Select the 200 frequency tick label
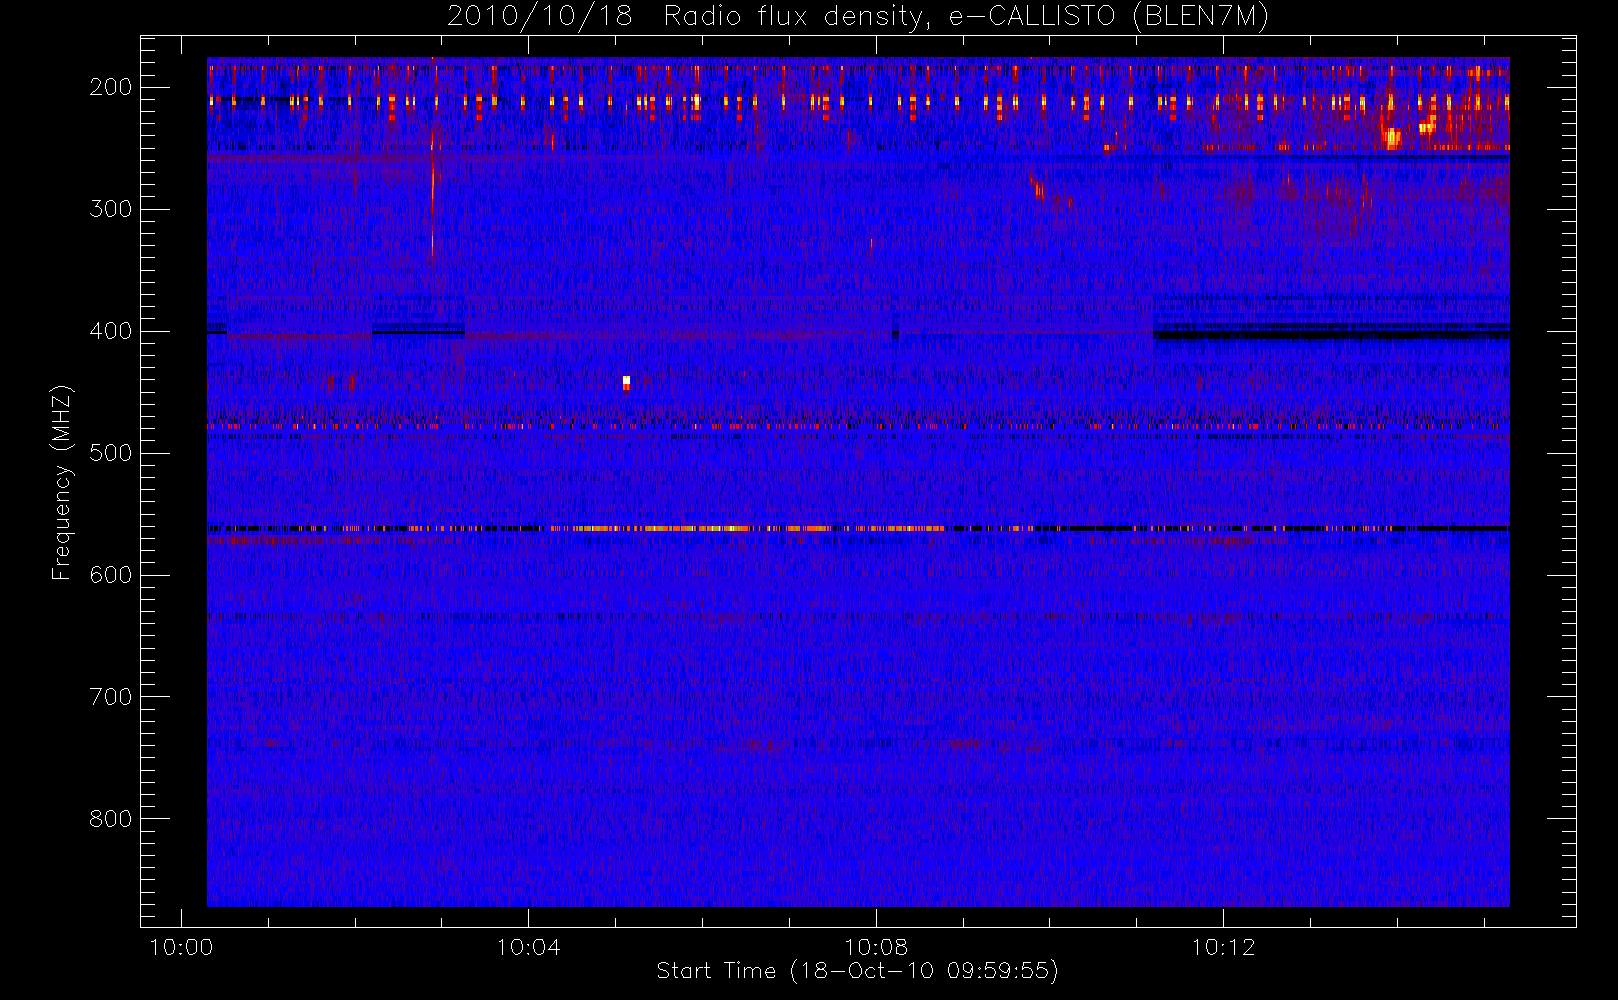This screenshot has height=1000, width=1618. tap(110, 87)
